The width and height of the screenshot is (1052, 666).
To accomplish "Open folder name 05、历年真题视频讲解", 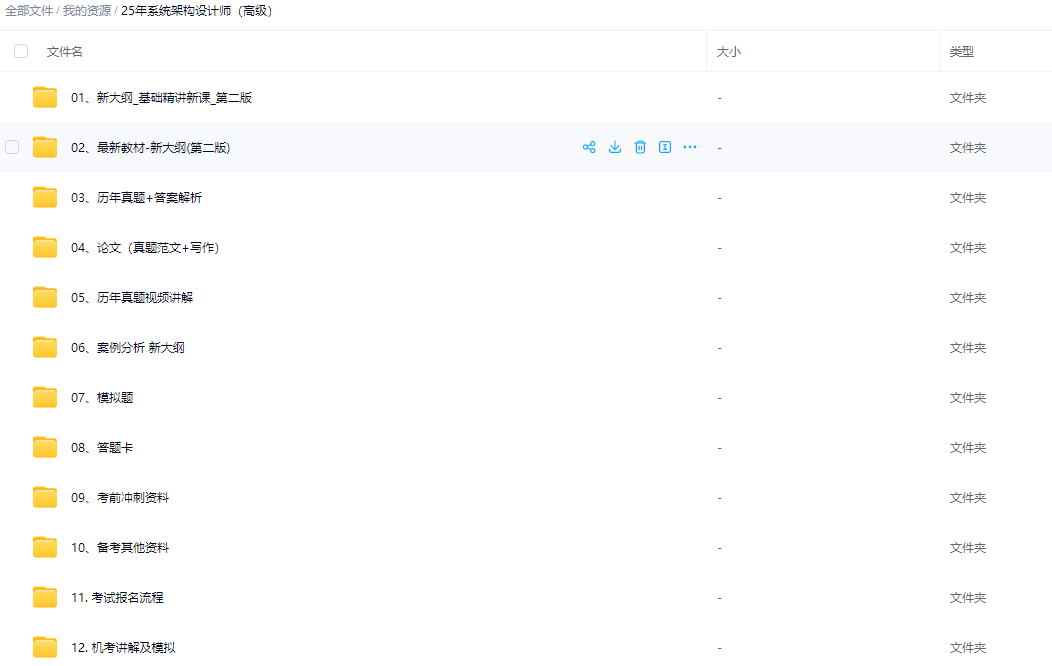I will [132, 298].
